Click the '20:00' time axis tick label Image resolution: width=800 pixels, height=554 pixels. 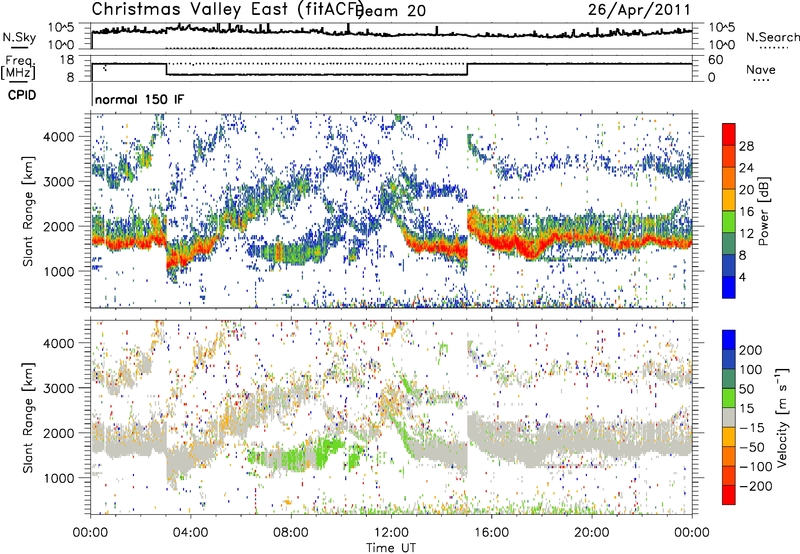(x=592, y=533)
